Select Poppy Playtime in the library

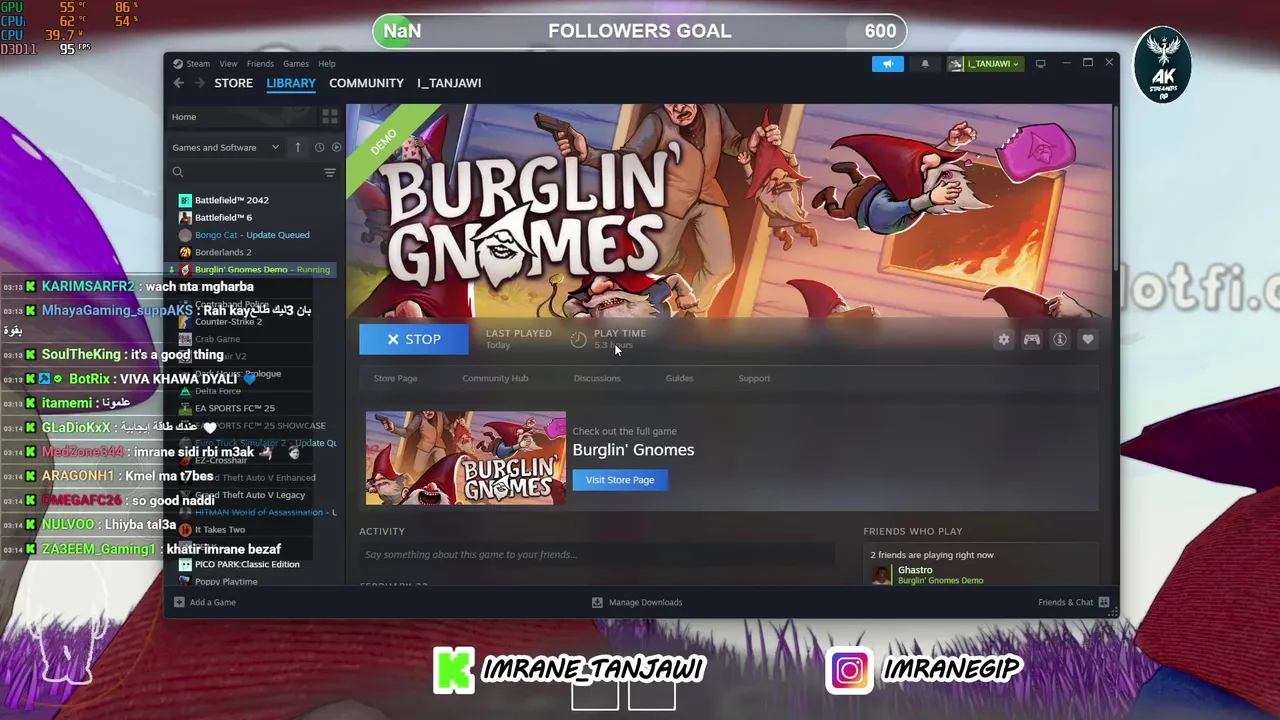tap(226, 582)
